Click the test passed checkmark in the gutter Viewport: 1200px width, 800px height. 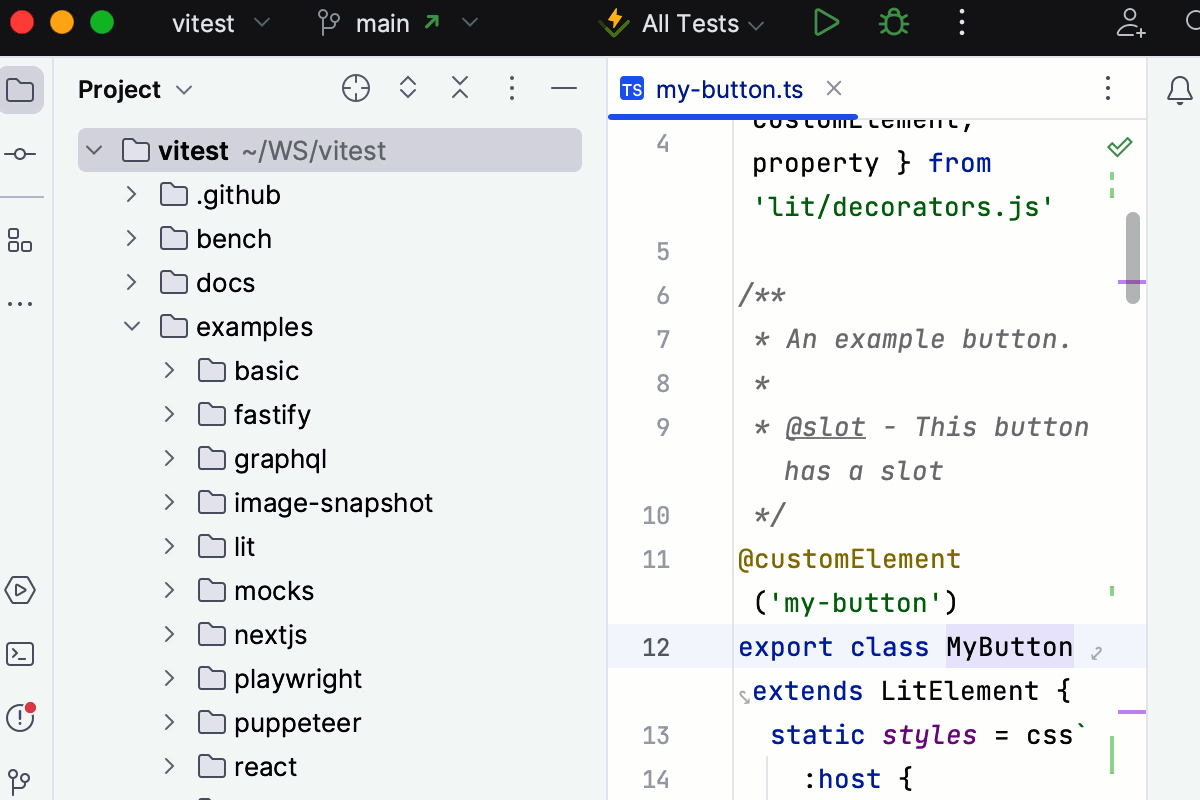point(1119,146)
